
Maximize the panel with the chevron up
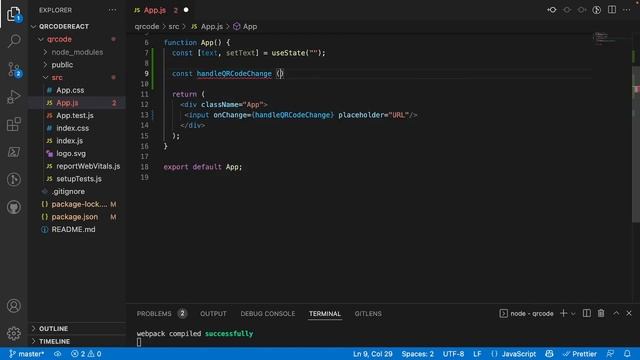(616, 313)
